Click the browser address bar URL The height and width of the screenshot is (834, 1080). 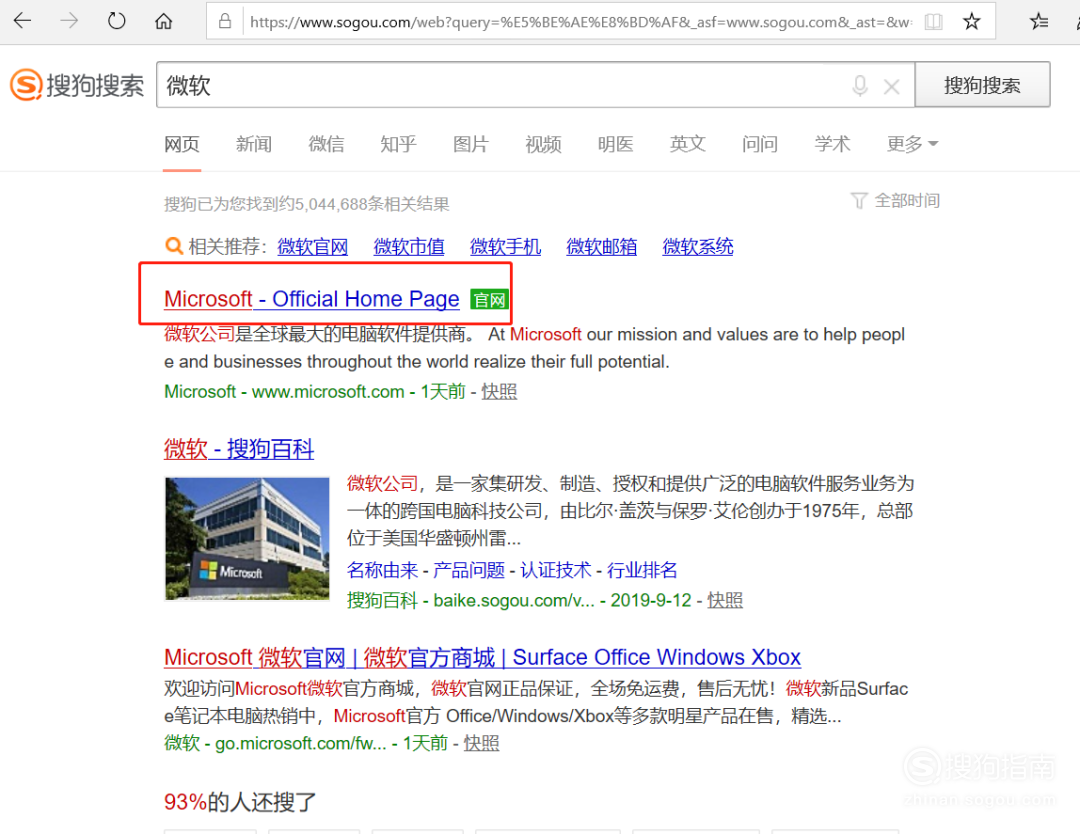pos(580,22)
